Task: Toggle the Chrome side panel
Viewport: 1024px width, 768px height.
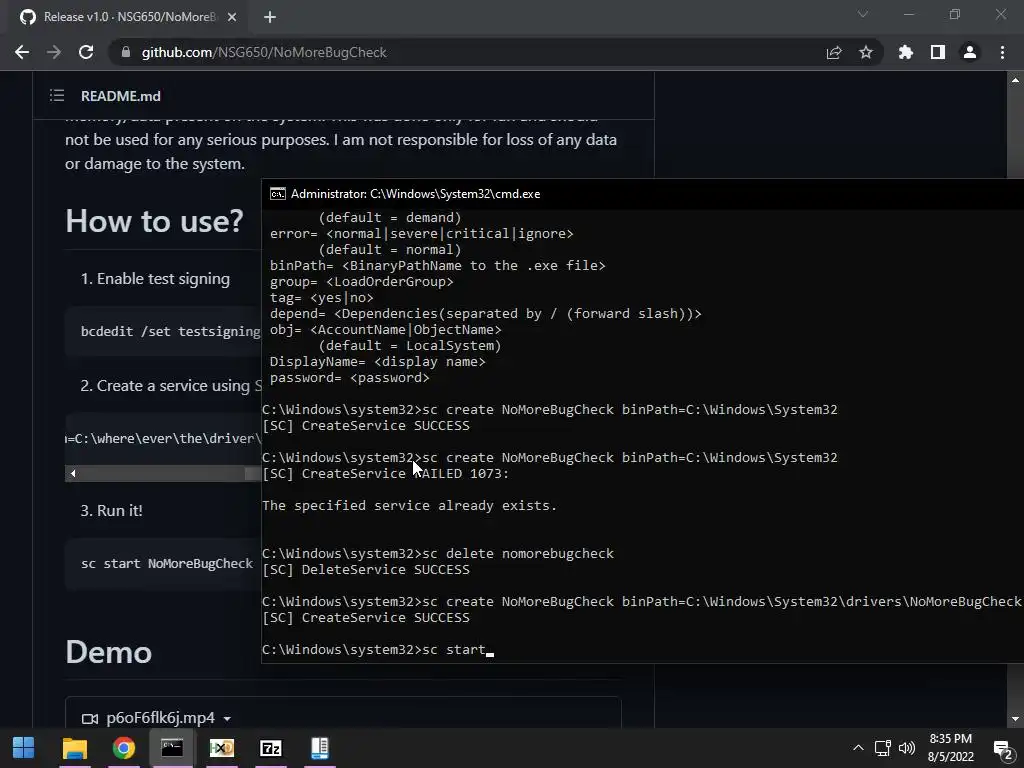Action: [938, 52]
